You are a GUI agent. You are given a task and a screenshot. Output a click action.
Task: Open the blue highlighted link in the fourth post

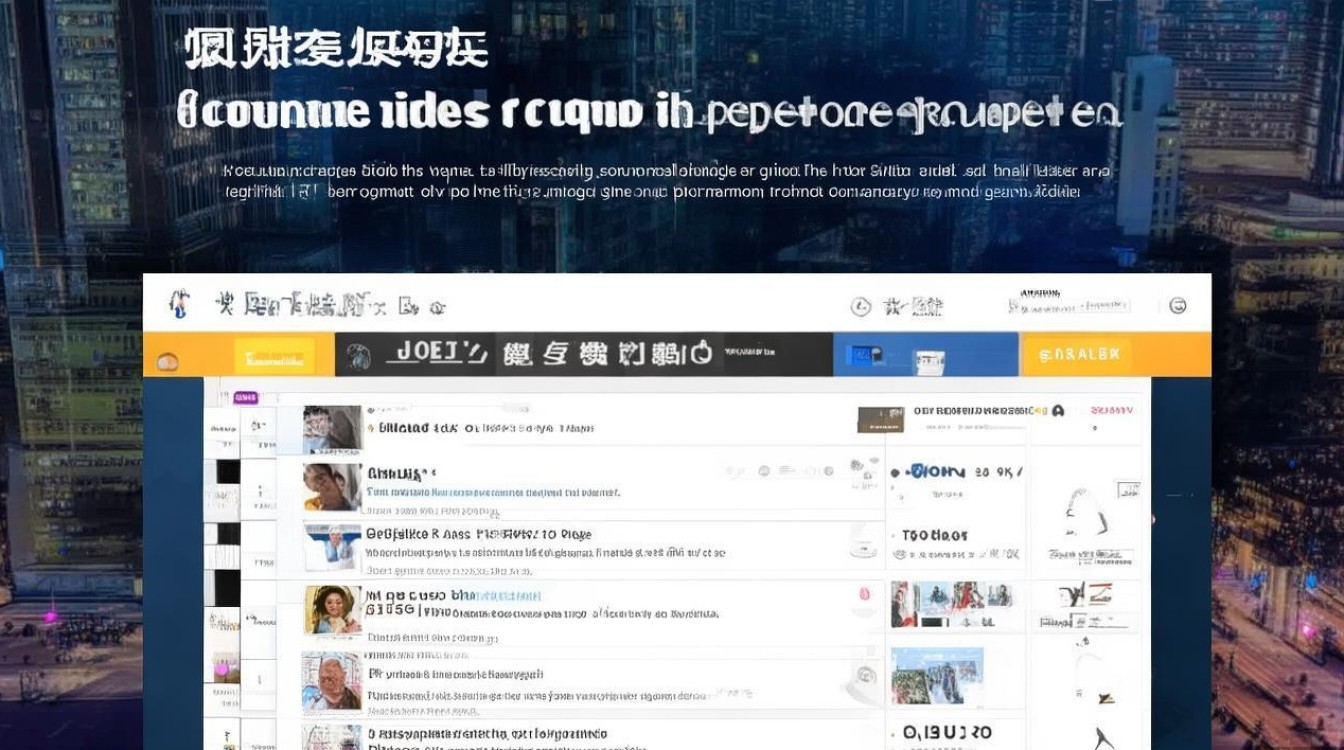point(500,596)
